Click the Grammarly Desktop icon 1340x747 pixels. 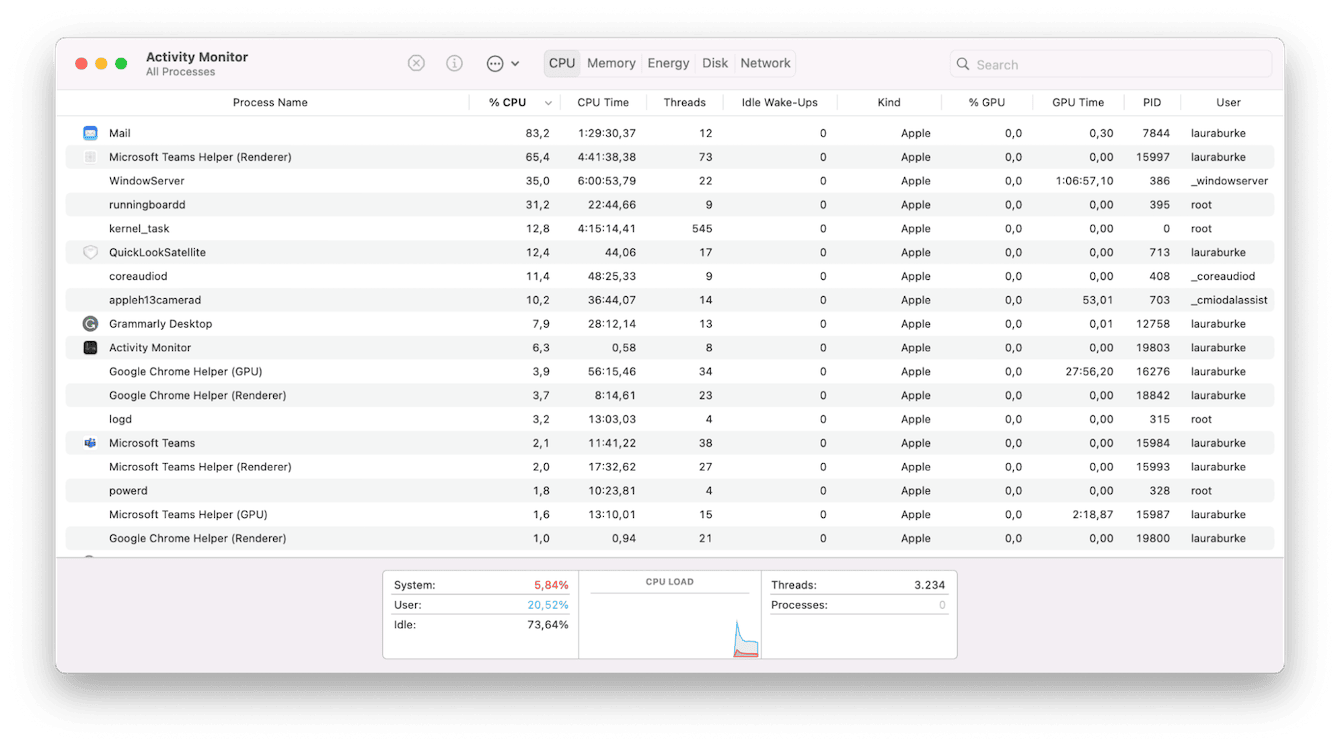(90, 323)
